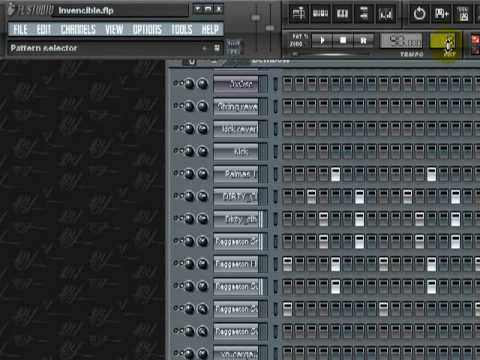
Task: Stop playback with the Stop button
Action: tap(343, 40)
